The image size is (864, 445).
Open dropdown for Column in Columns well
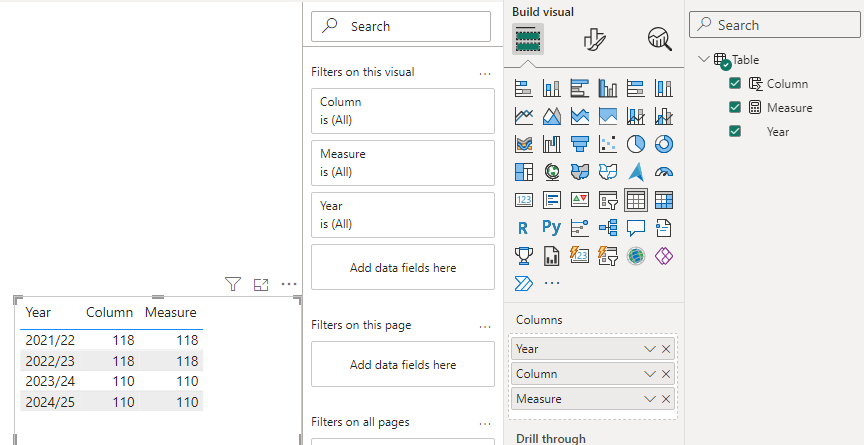[x=650, y=374]
